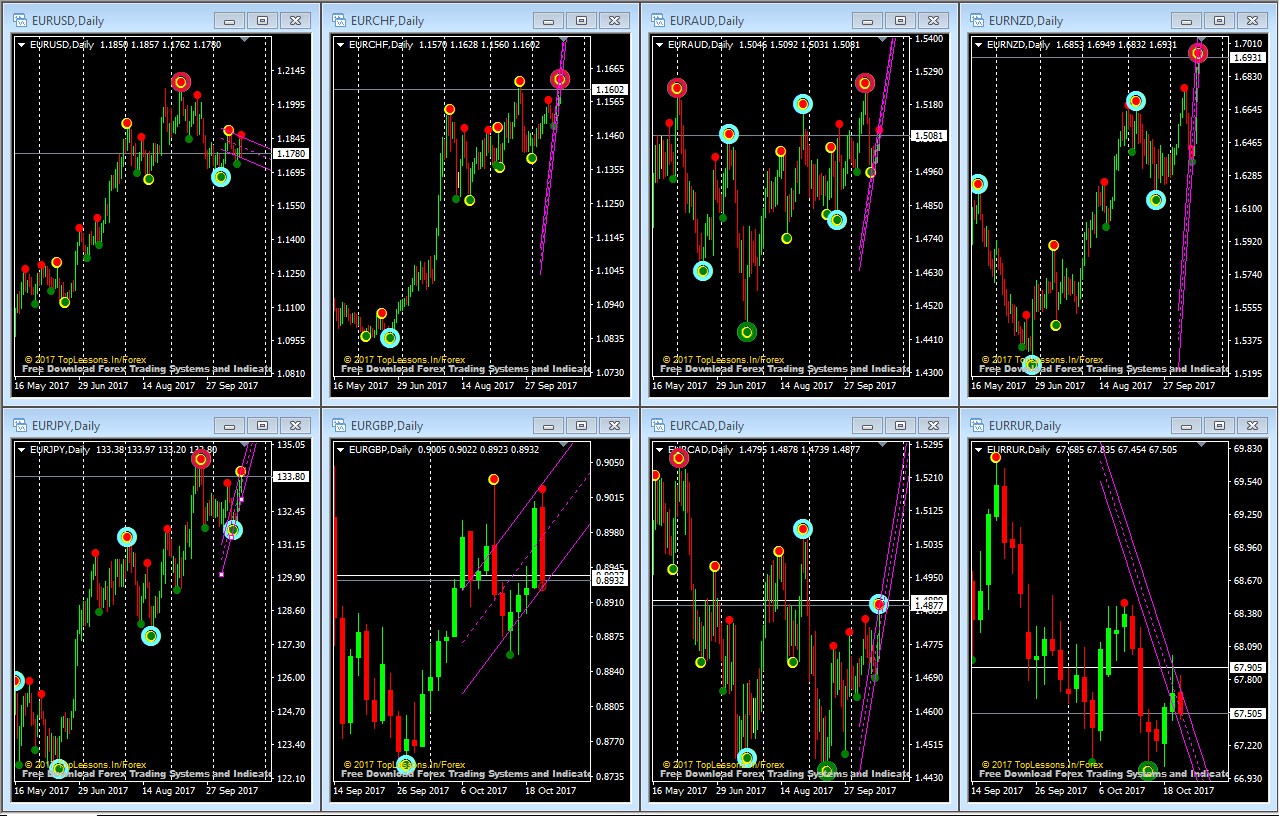Select the EURCHF current price label 1.1602

point(609,90)
